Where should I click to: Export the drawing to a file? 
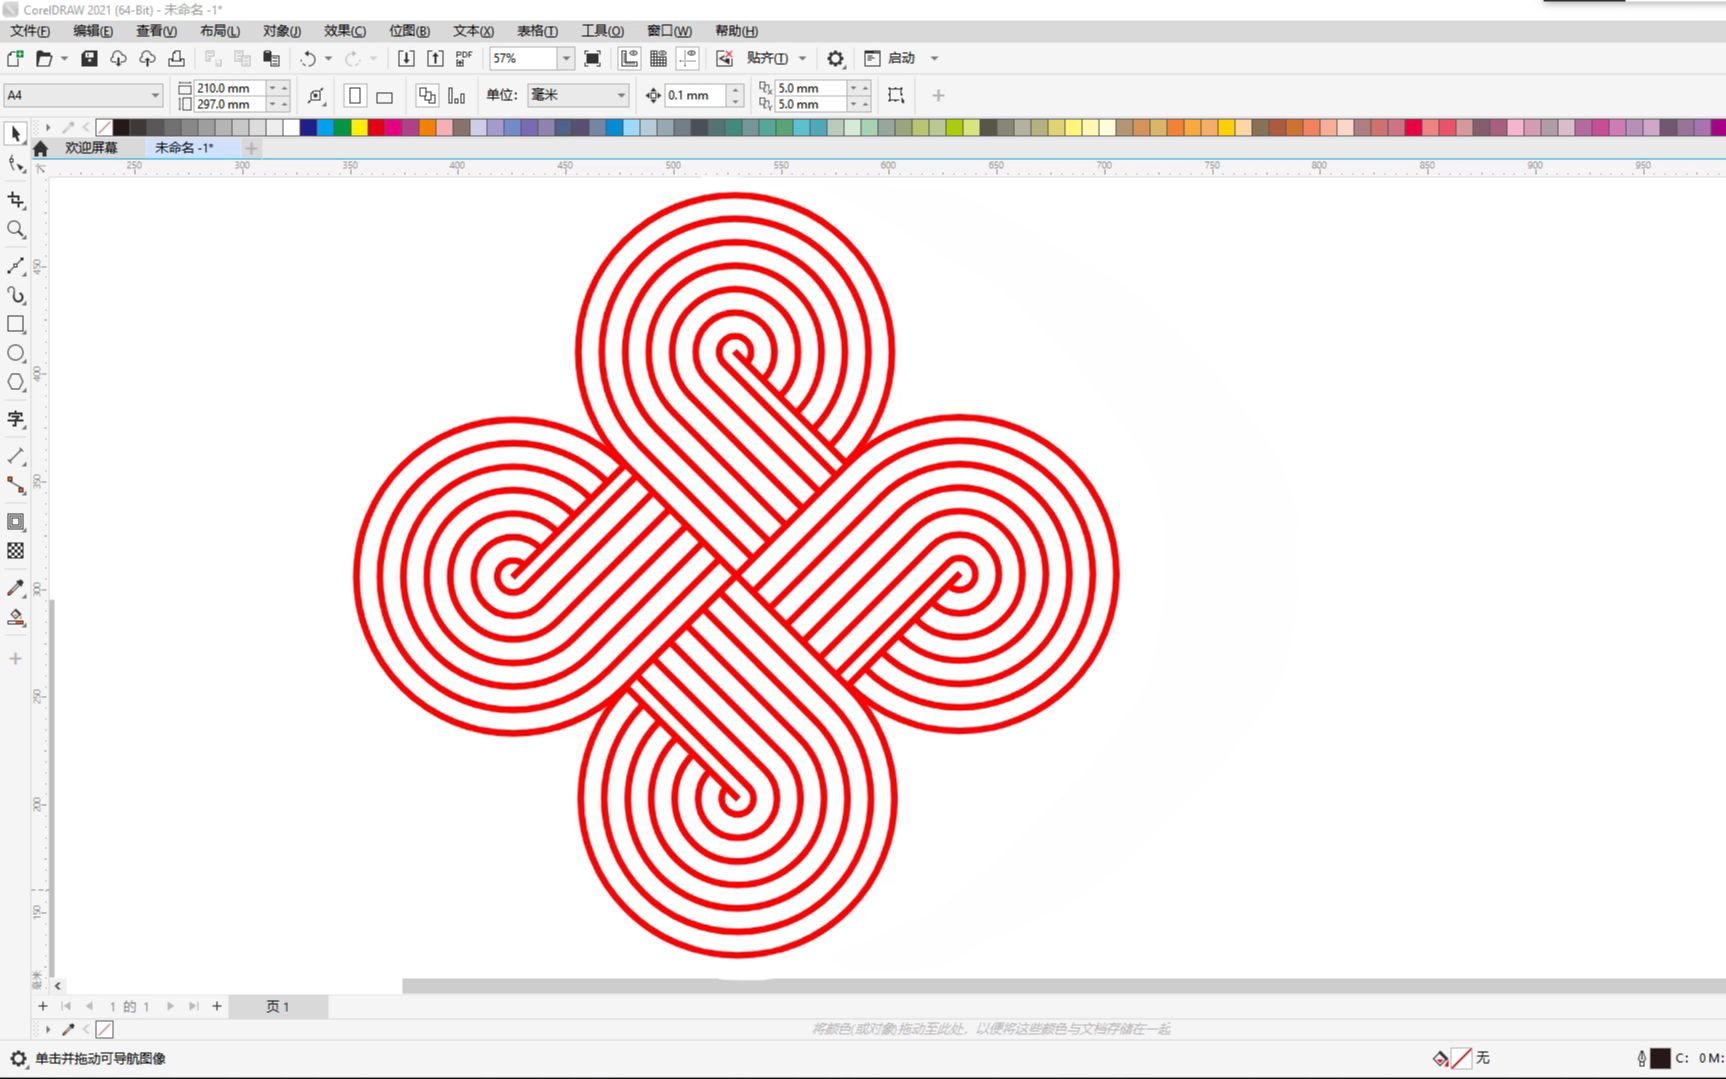[x=435, y=58]
